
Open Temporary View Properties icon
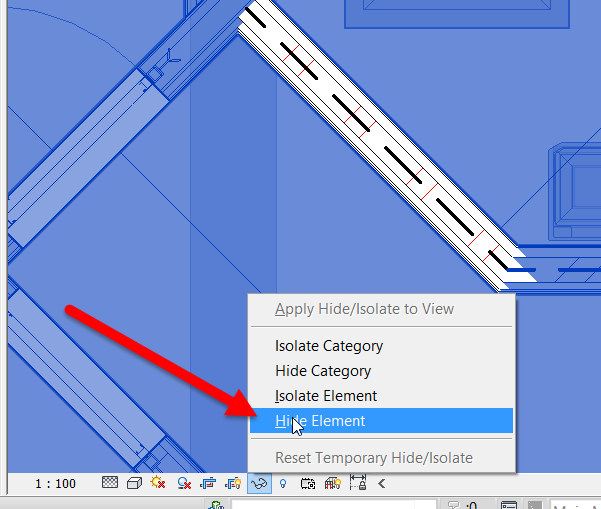click(308, 484)
